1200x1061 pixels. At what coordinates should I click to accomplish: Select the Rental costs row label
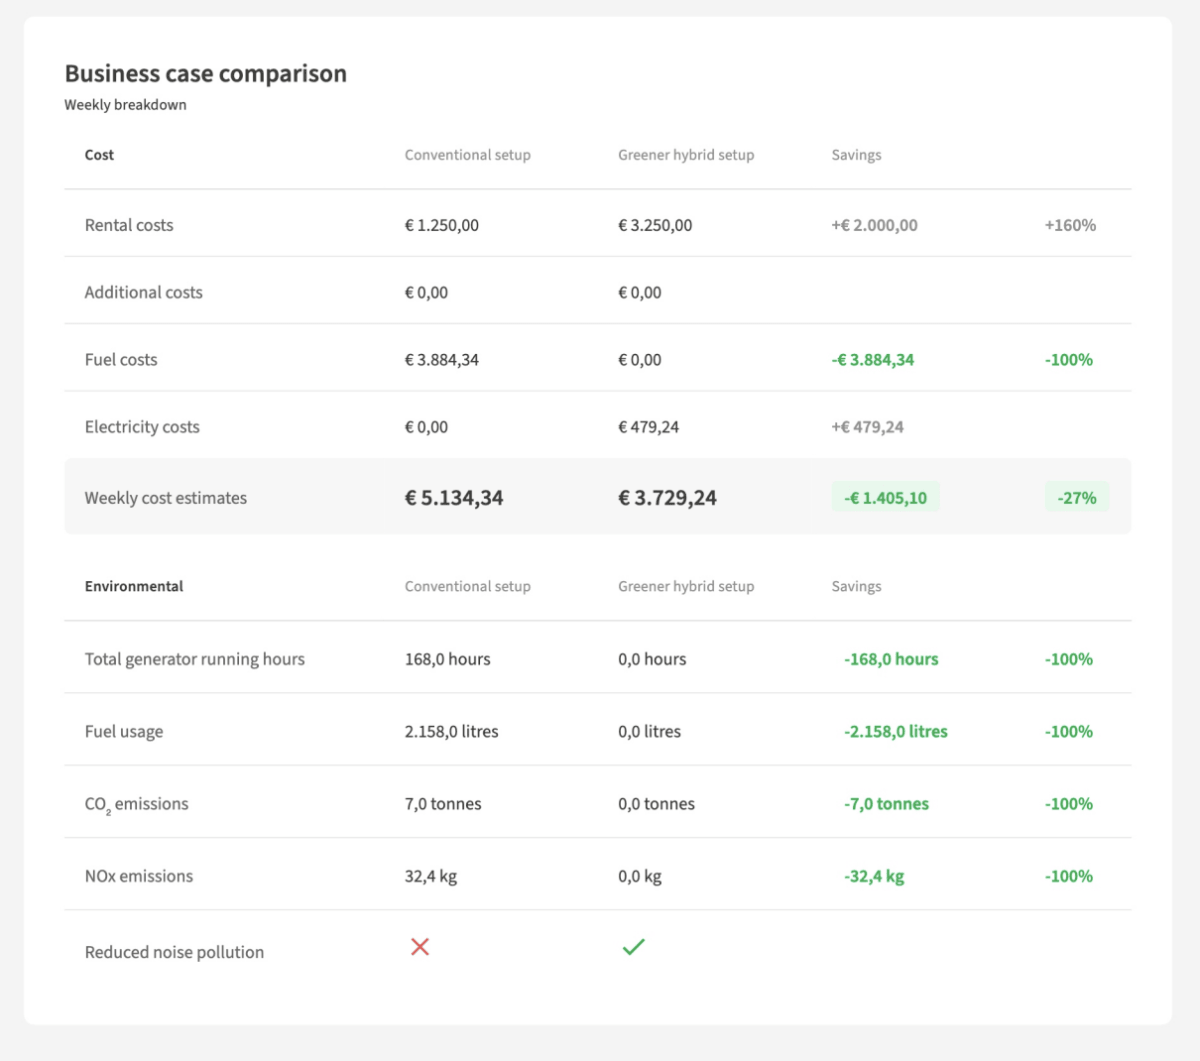coord(129,225)
